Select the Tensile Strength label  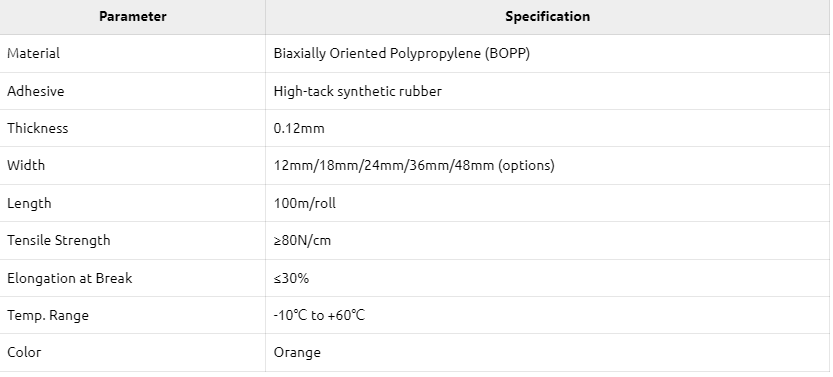(58, 241)
